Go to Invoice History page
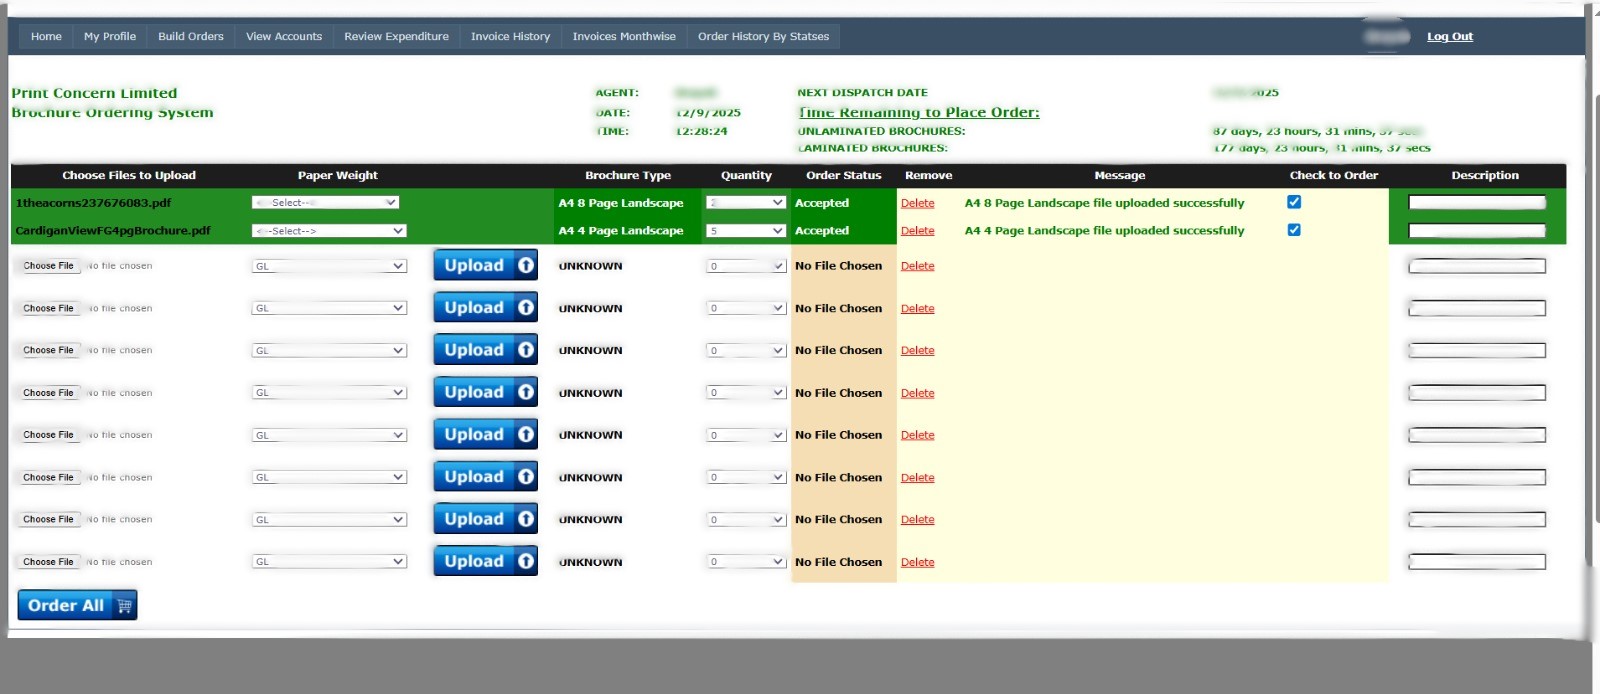The image size is (1600, 694). [510, 37]
